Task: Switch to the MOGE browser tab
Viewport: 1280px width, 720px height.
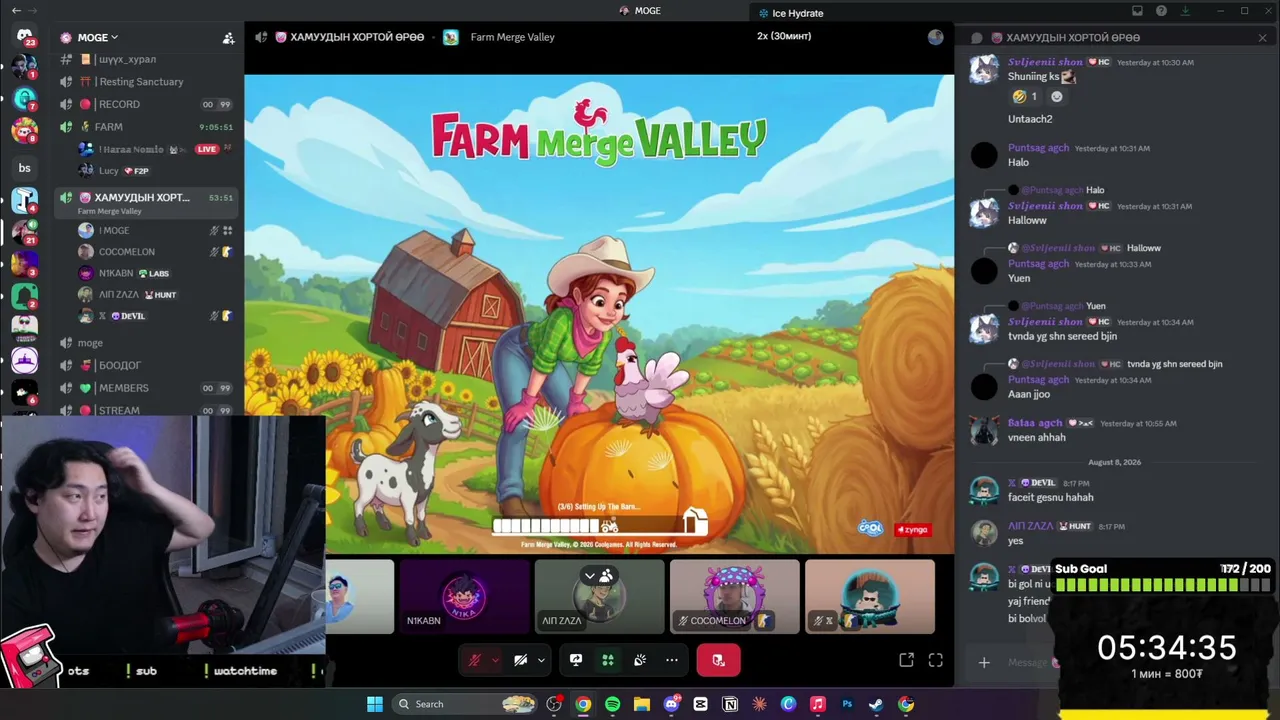Action: pos(640,11)
